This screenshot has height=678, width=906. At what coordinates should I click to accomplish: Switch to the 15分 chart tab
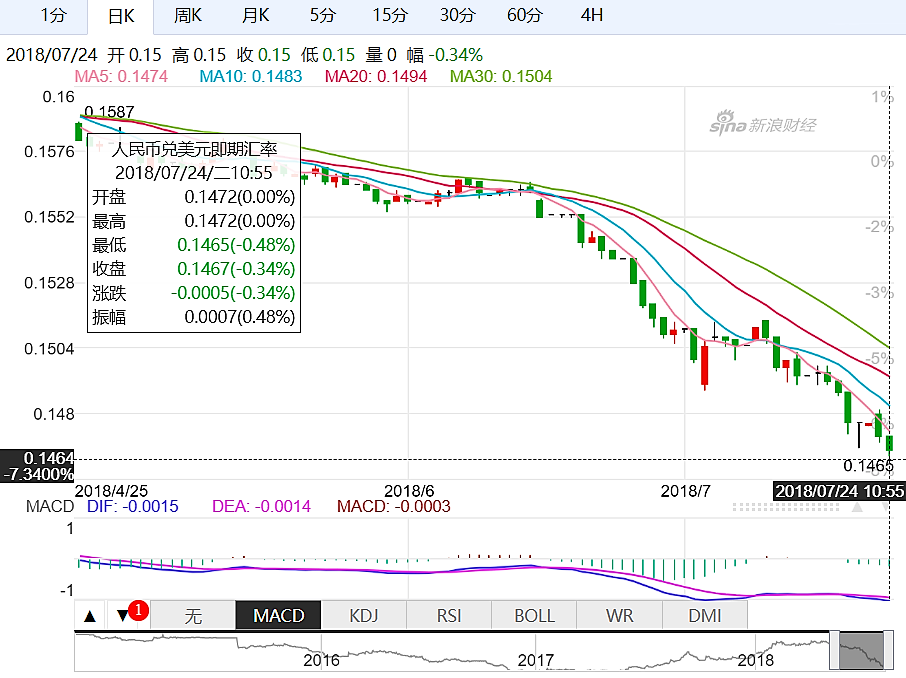click(390, 15)
